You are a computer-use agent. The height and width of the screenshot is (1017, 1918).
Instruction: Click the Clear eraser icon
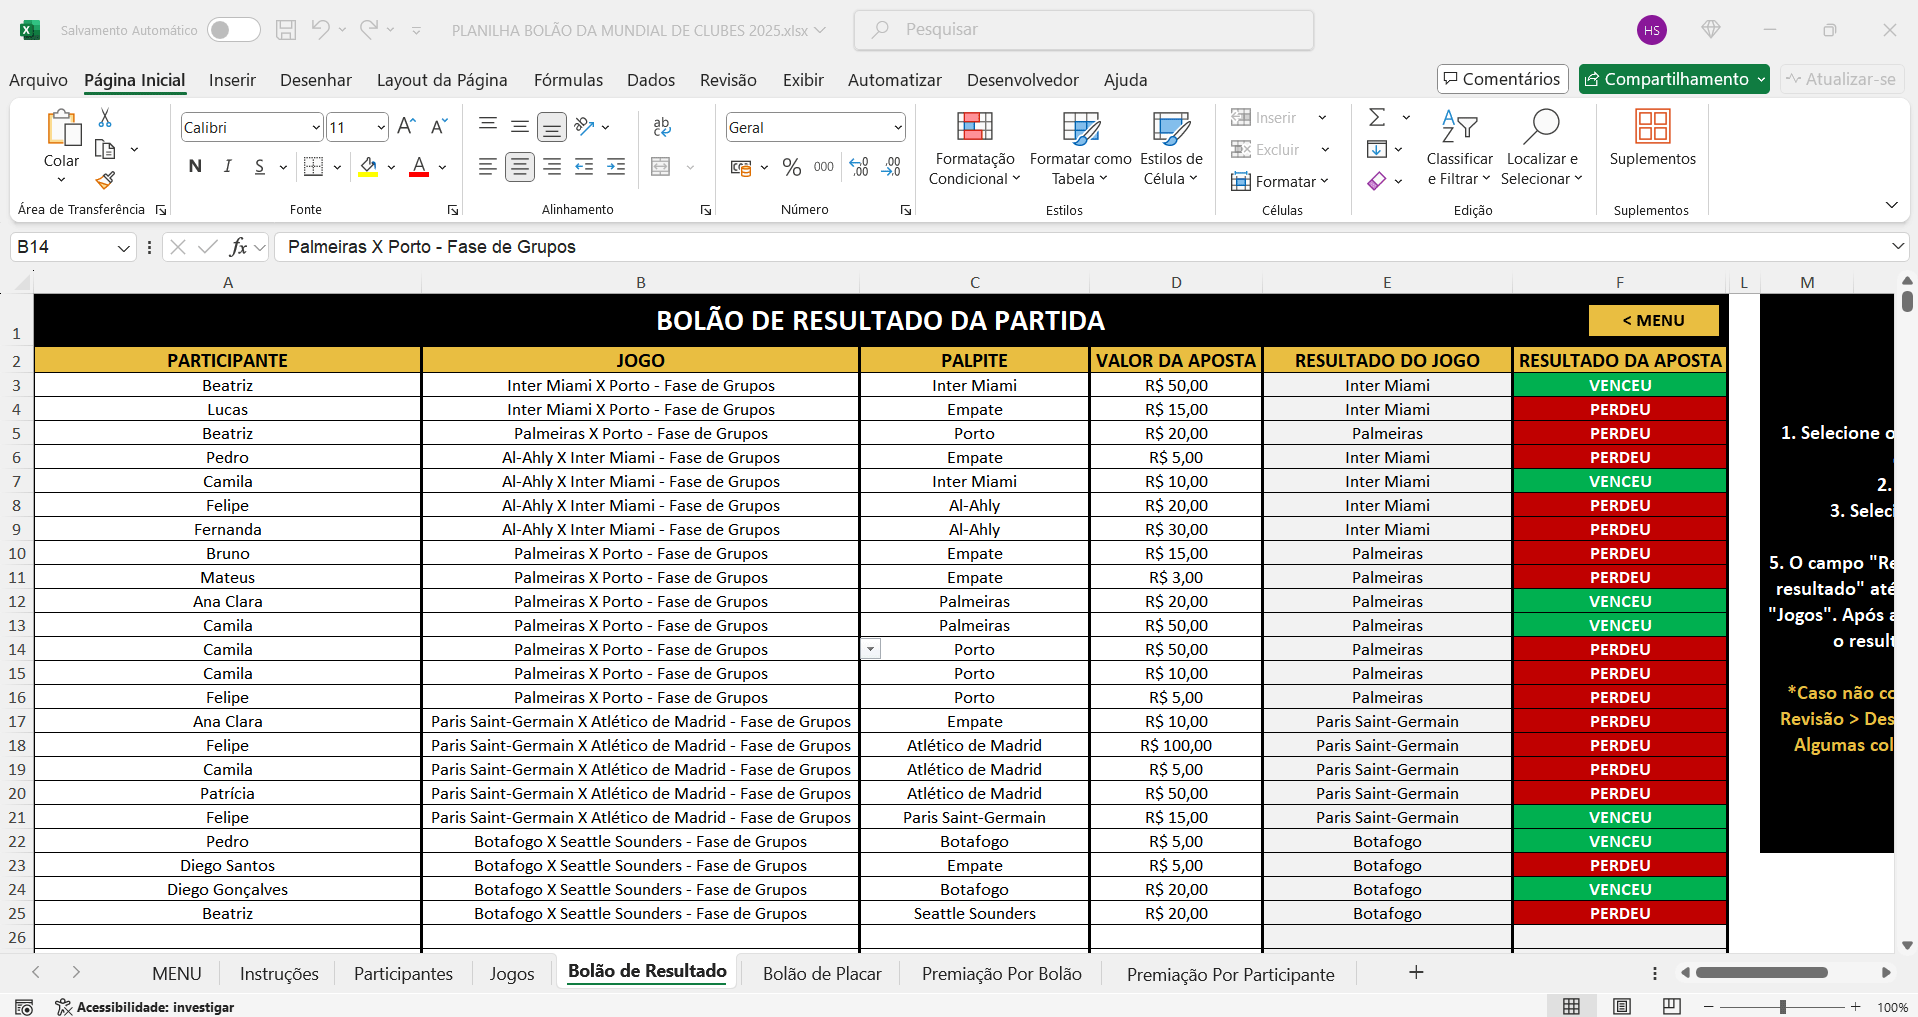coord(1377,181)
